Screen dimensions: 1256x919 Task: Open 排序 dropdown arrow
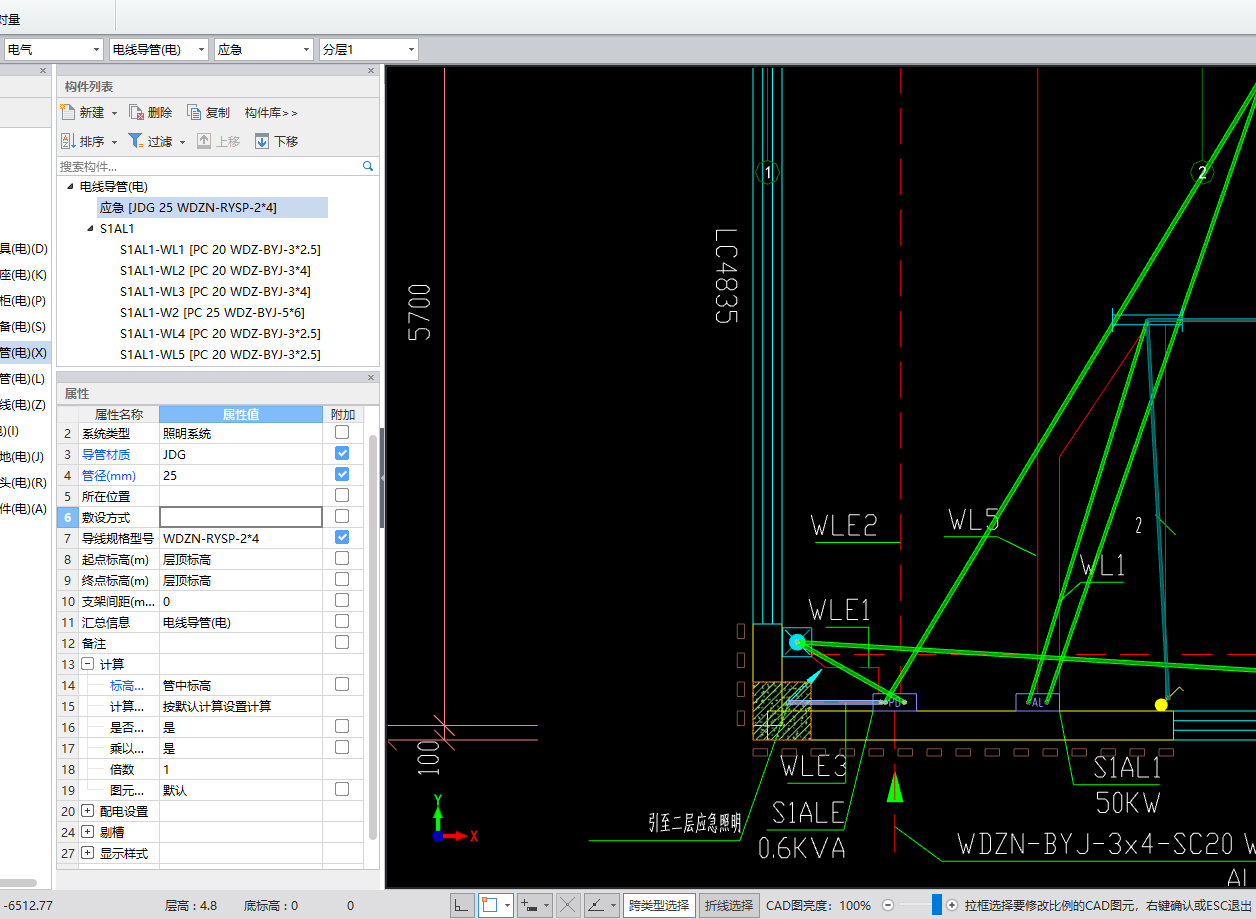(x=114, y=142)
